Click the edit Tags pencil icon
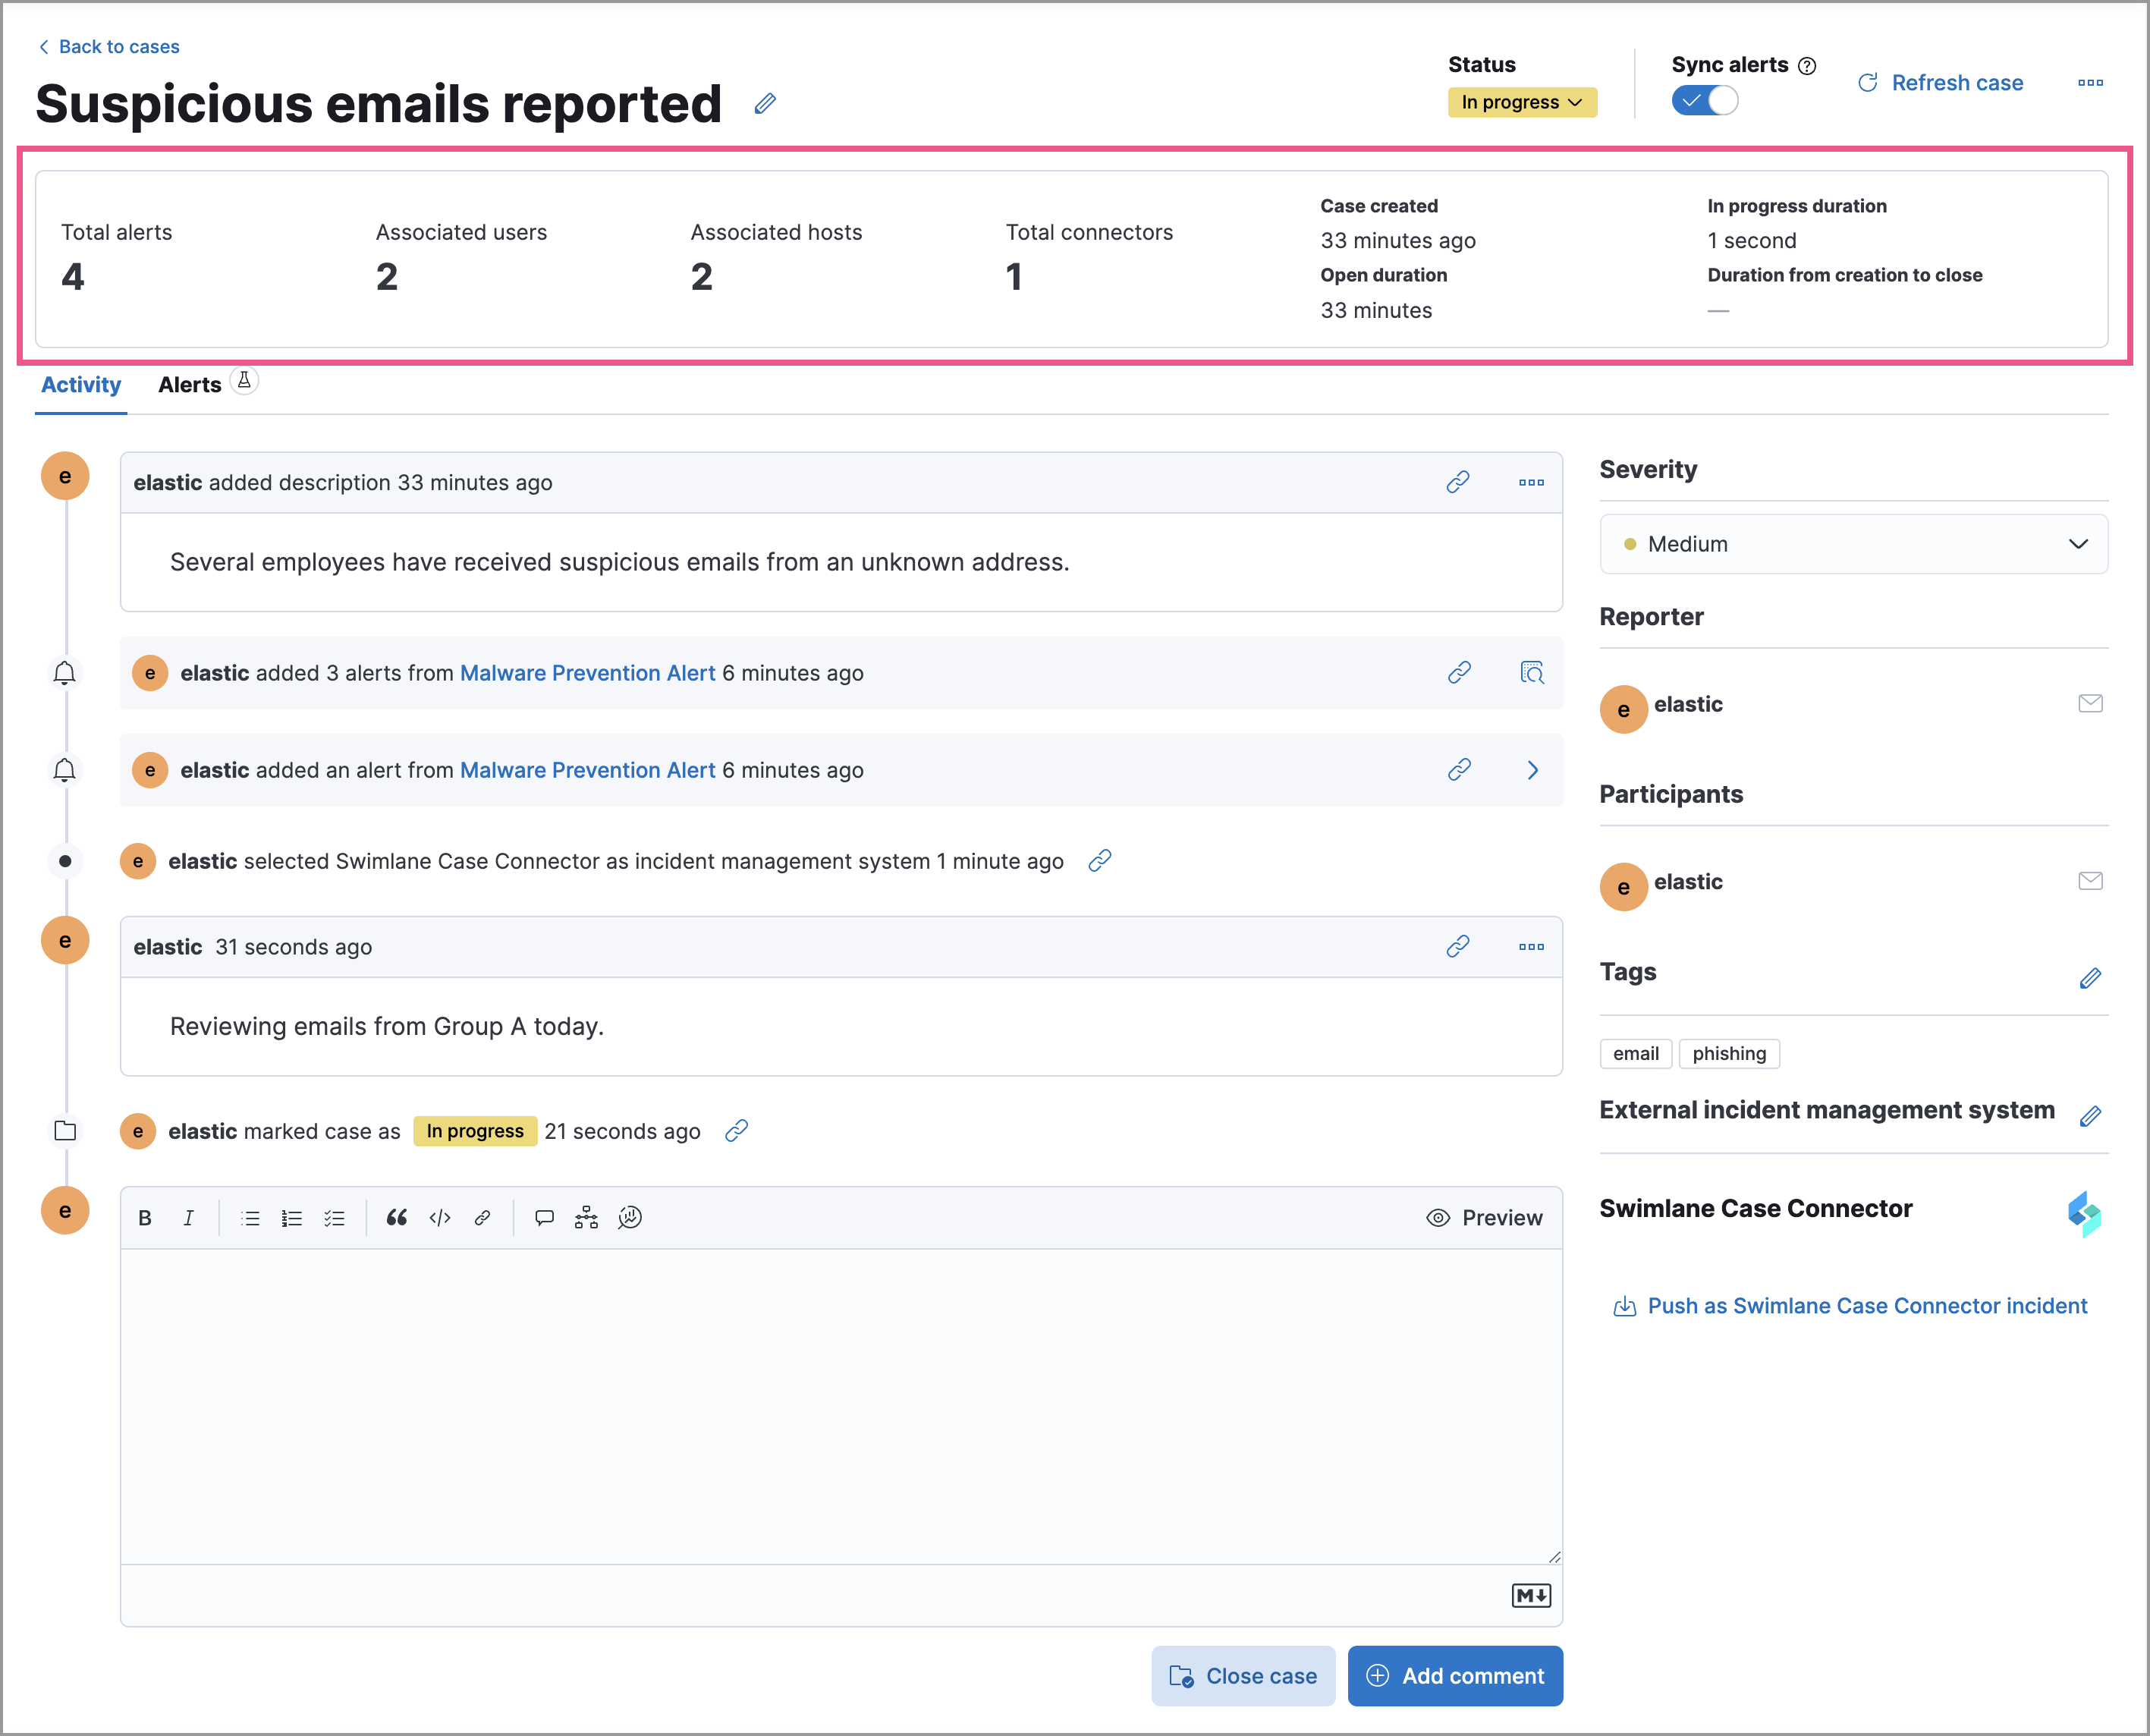The height and width of the screenshot is (1736, 2150). [x=2090, y=978]
